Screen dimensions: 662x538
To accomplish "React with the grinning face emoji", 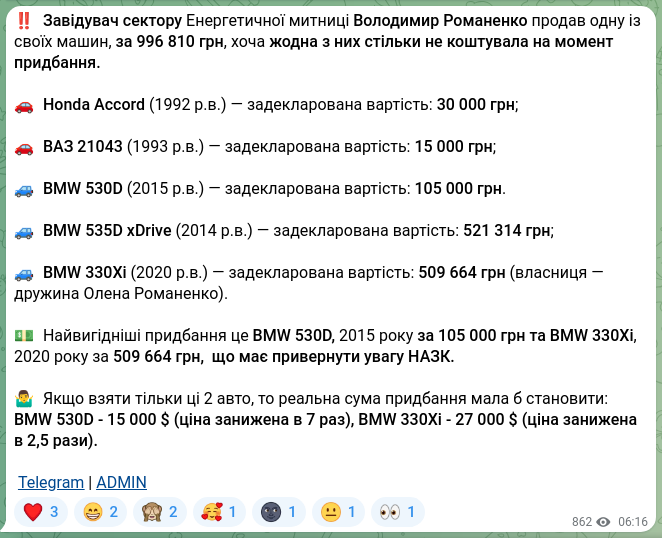I will (x=100, y=512).
